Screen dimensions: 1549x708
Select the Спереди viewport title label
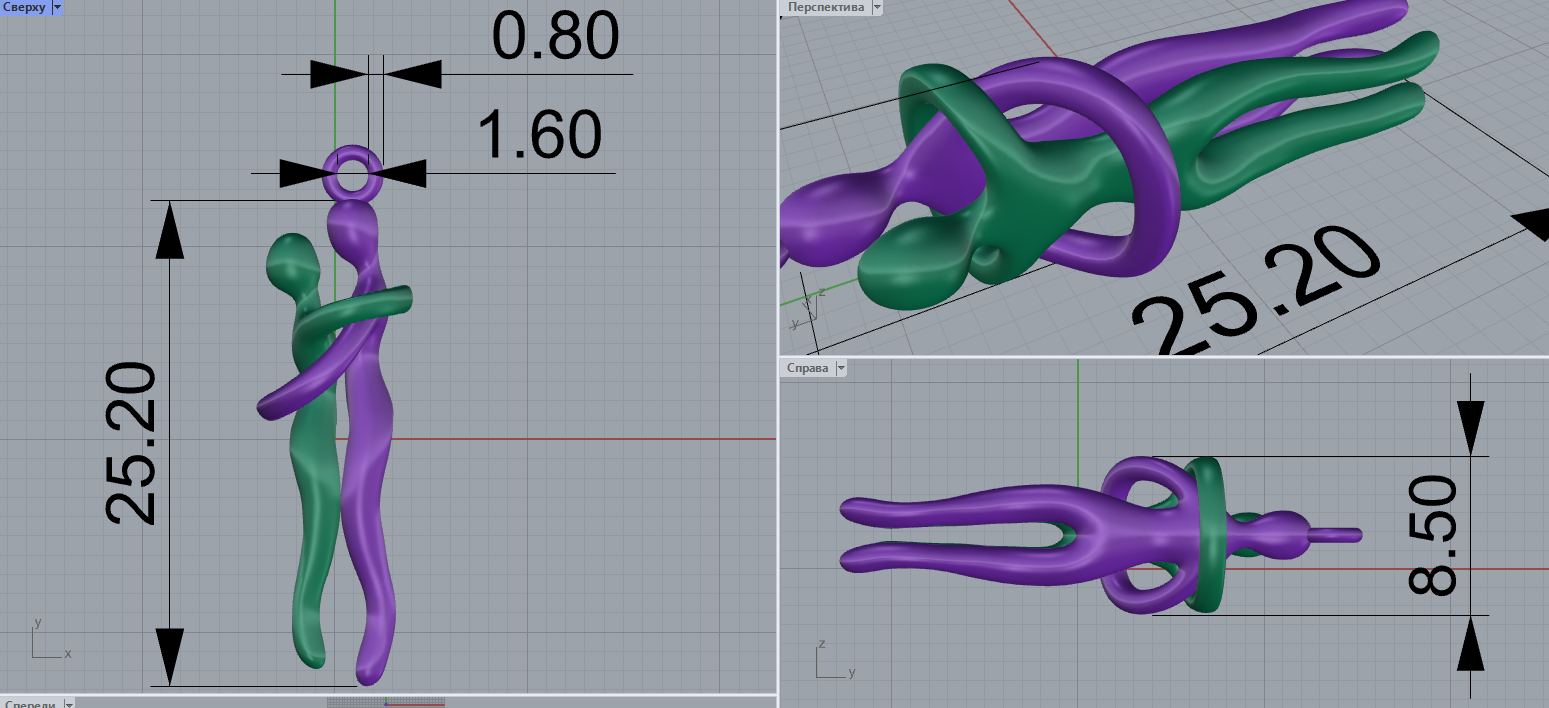pyautogui.click(x=30, y=704)
